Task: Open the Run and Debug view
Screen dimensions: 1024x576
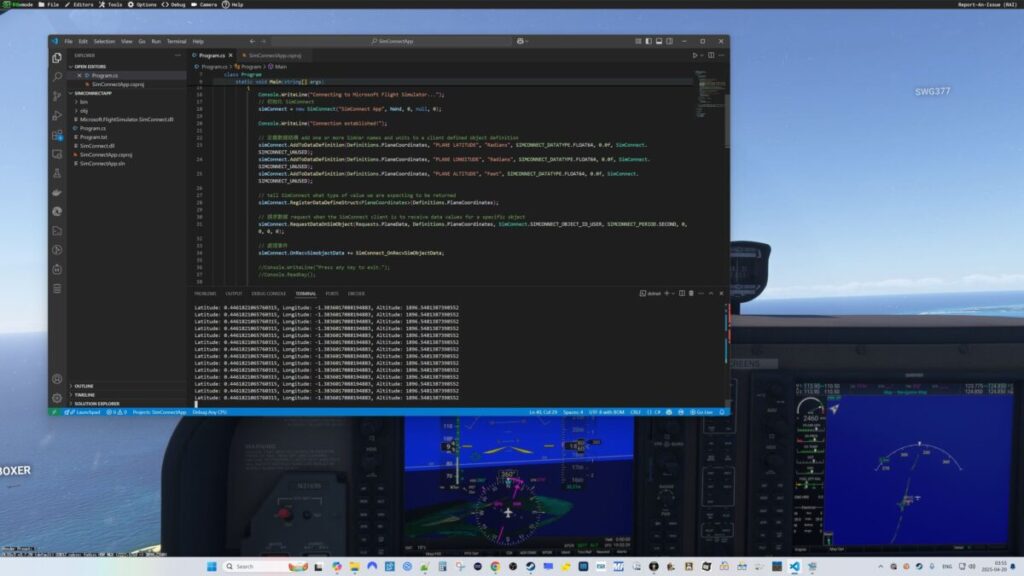Action: pos(57,116)
